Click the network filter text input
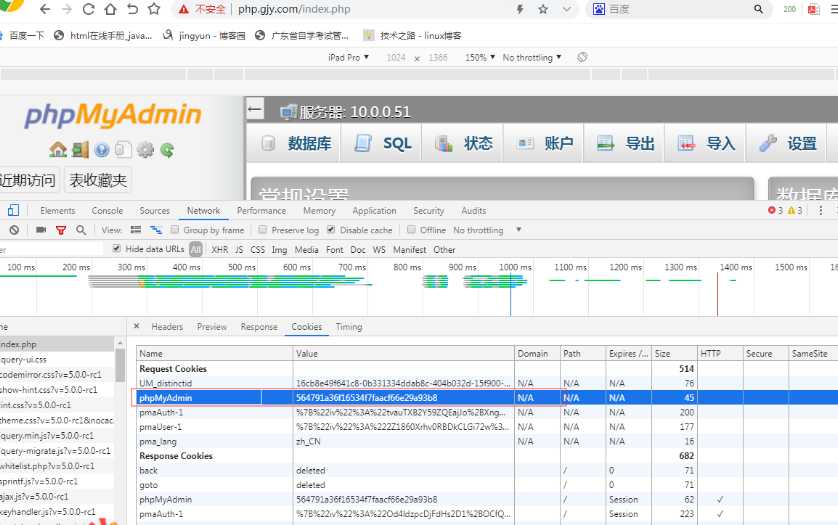838x525 pixels. (x=52, y=249)
